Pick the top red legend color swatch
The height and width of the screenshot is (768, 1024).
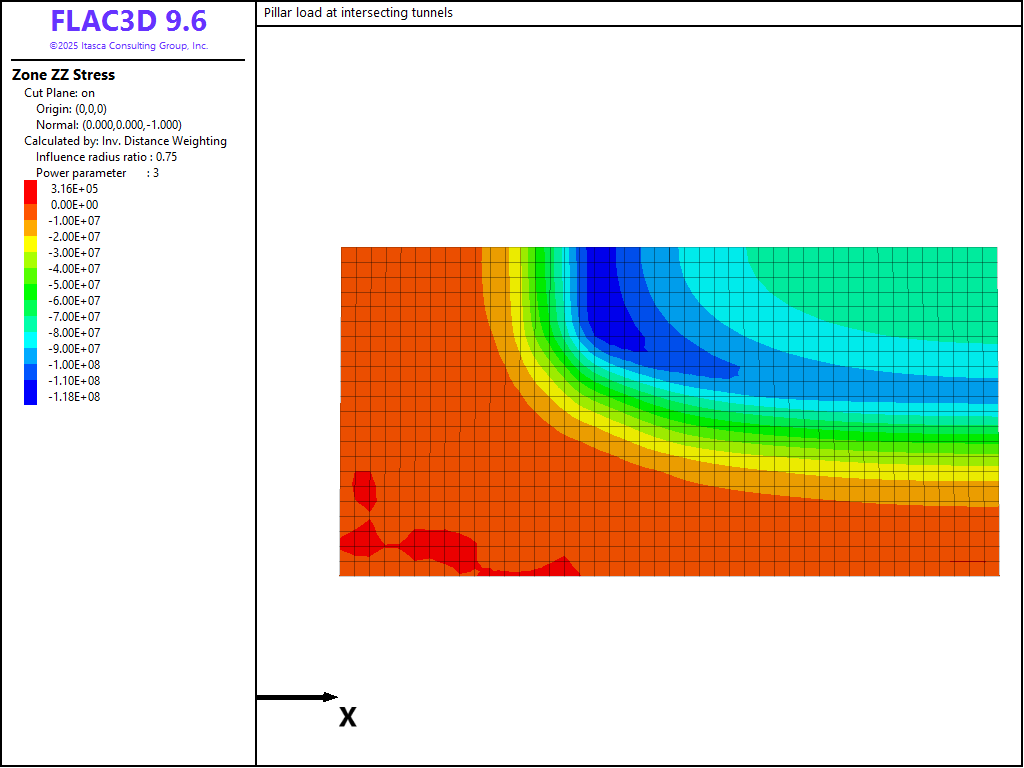click(x=31, y=188)
